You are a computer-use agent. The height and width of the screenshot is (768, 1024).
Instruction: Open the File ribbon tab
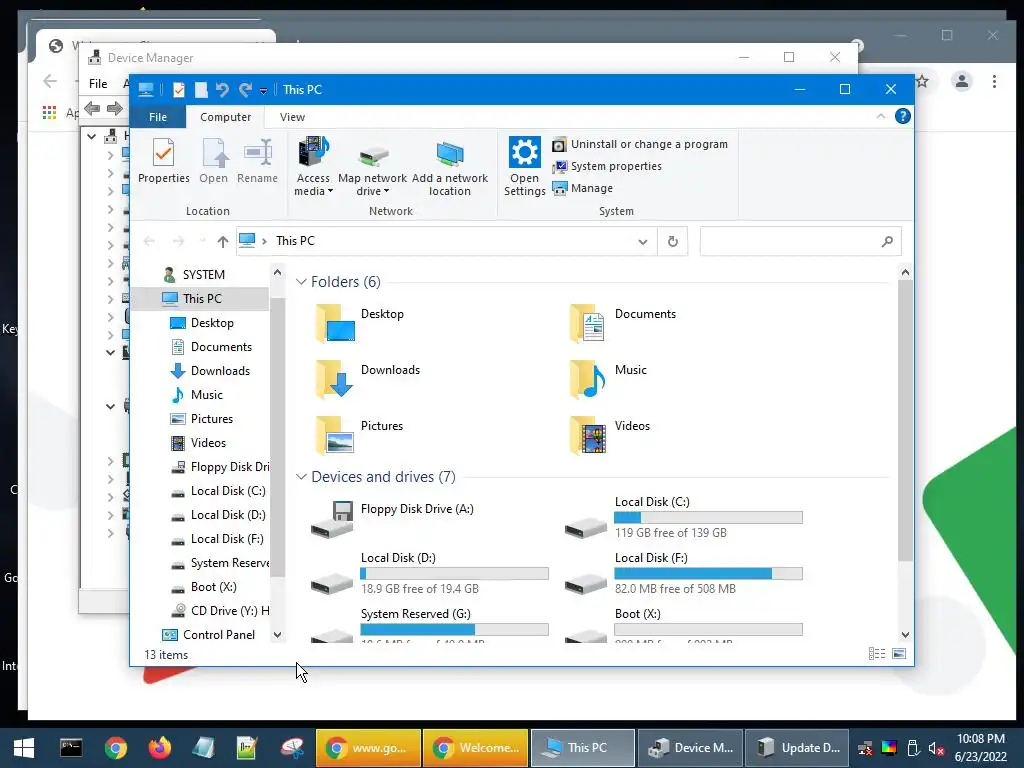[157, 117]
